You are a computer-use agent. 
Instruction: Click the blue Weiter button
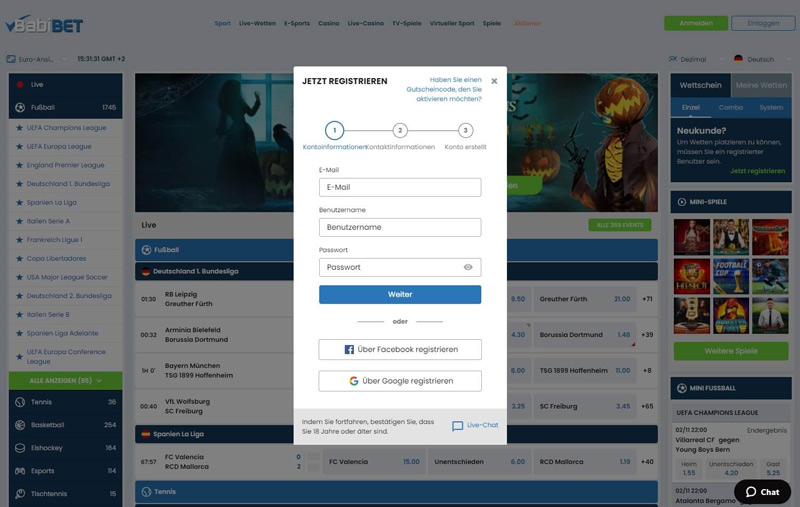(400, 294)
